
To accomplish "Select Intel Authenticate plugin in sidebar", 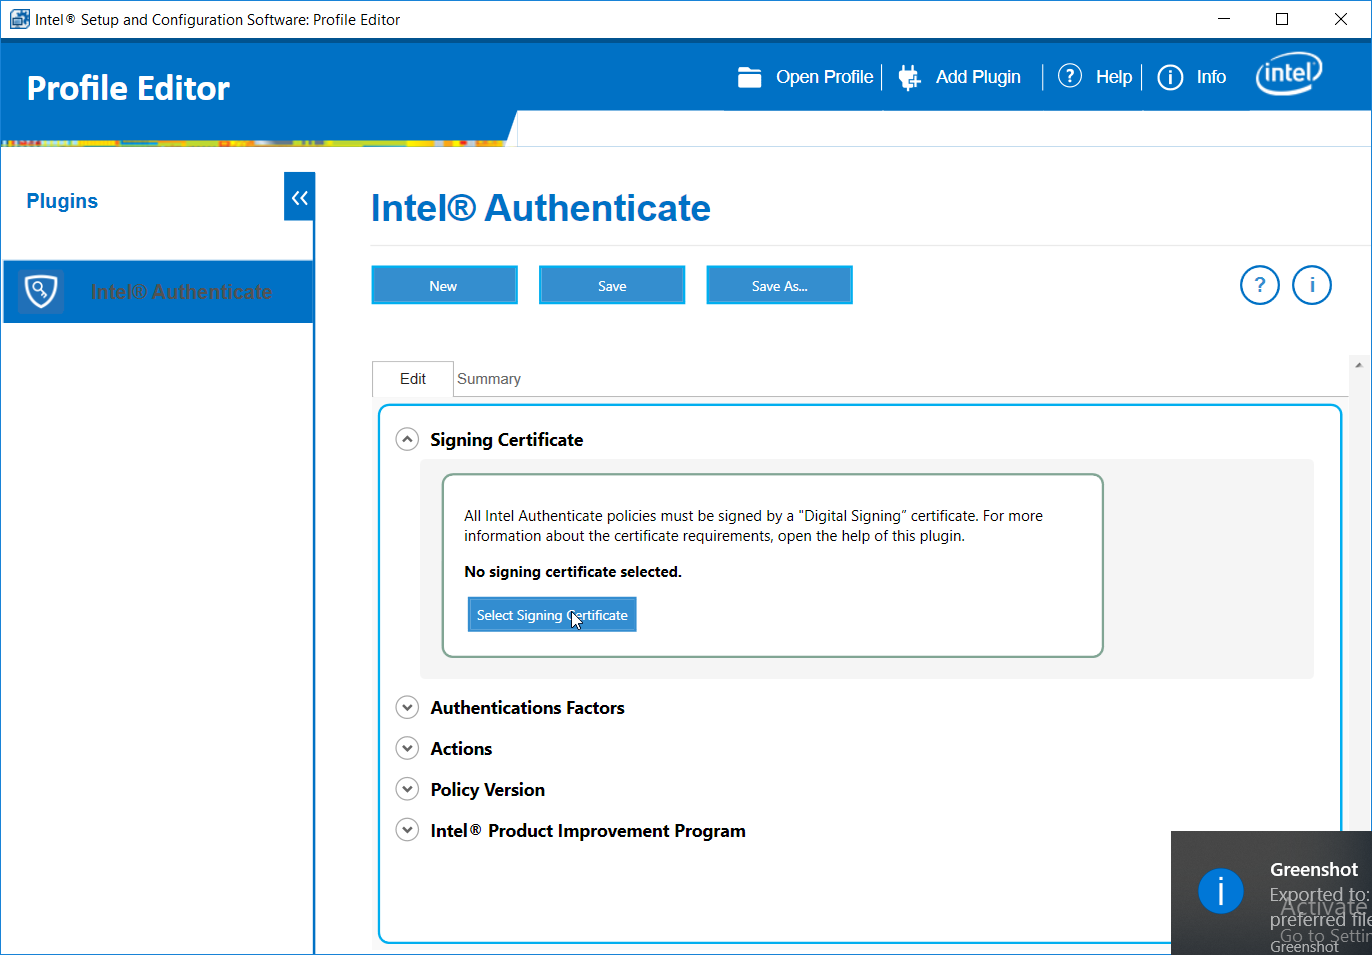I will [158, 292].
